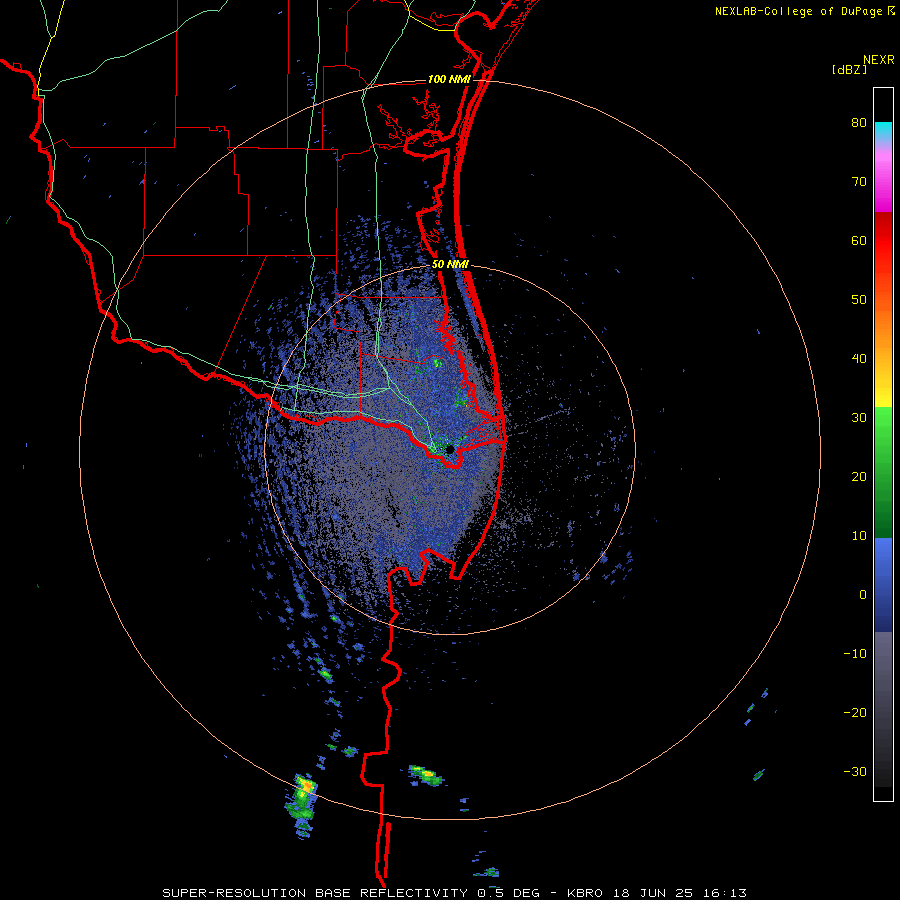Select the 20 value on dBZ scale
Screen dimensions: 900x900
pos(859,477)
